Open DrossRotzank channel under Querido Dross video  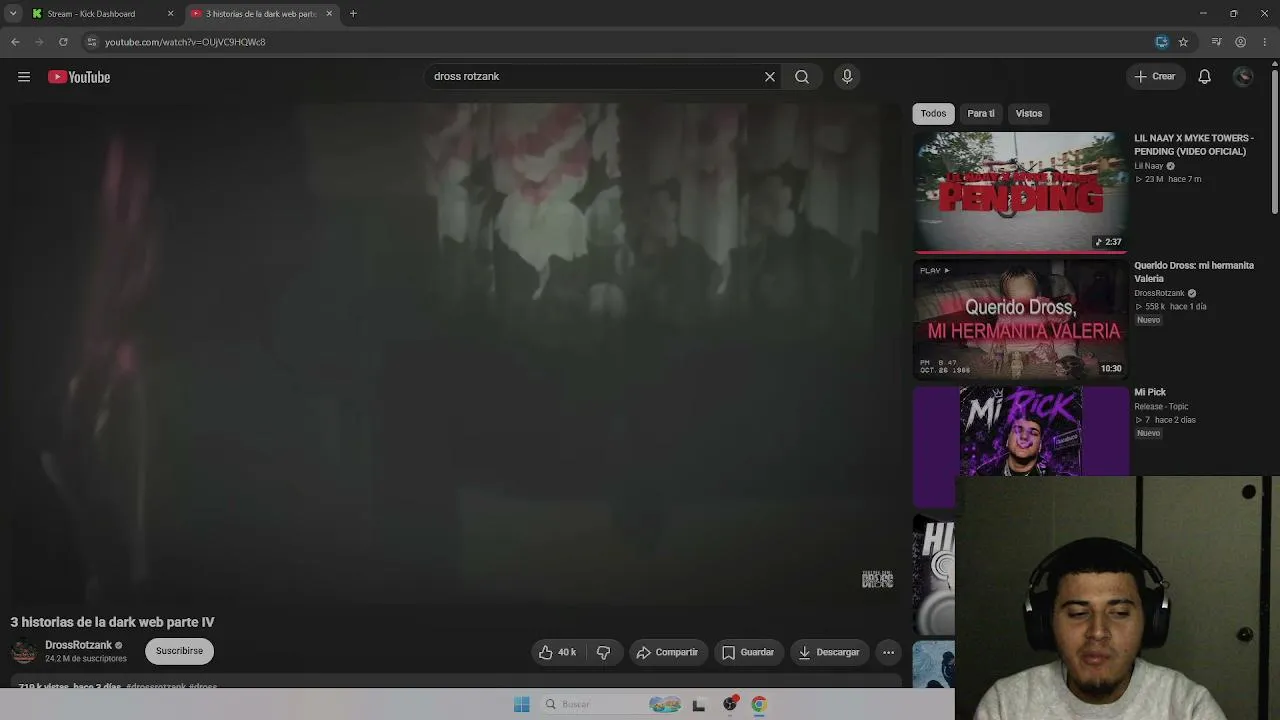[1159, 293]
